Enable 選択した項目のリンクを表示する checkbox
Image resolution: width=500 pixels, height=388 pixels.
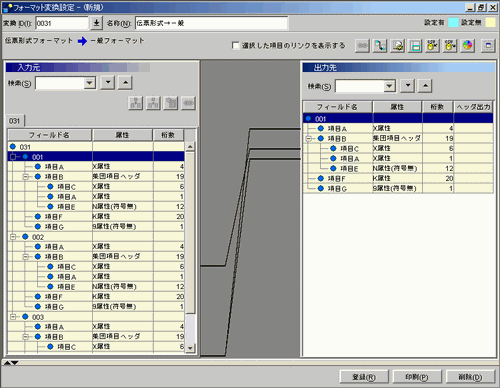[x=235, y=45]
